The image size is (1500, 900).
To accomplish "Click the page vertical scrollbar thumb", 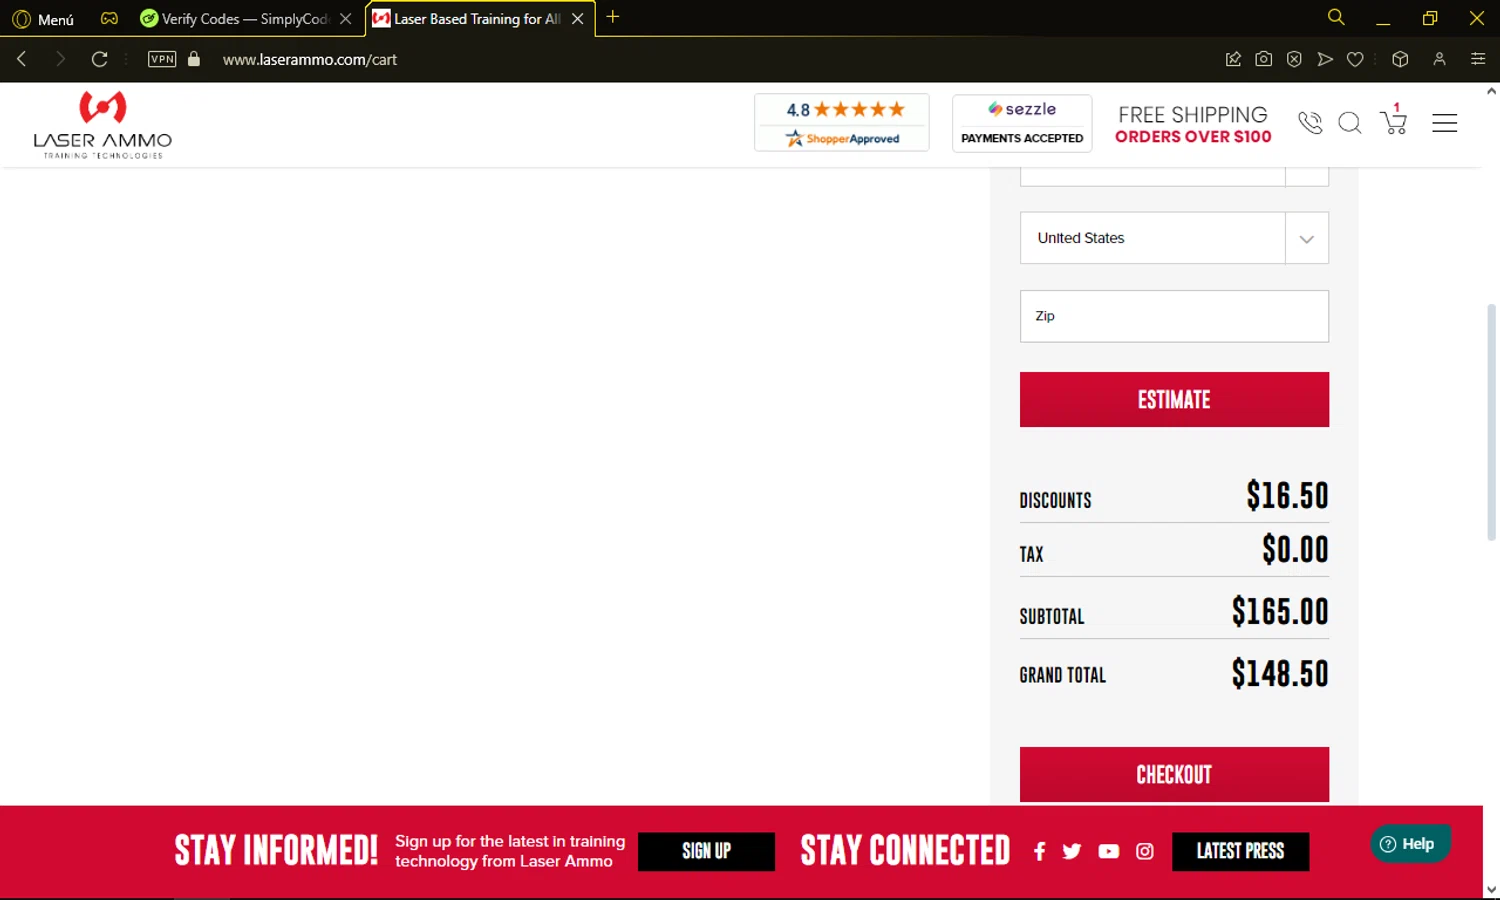I will point(1491,420).
